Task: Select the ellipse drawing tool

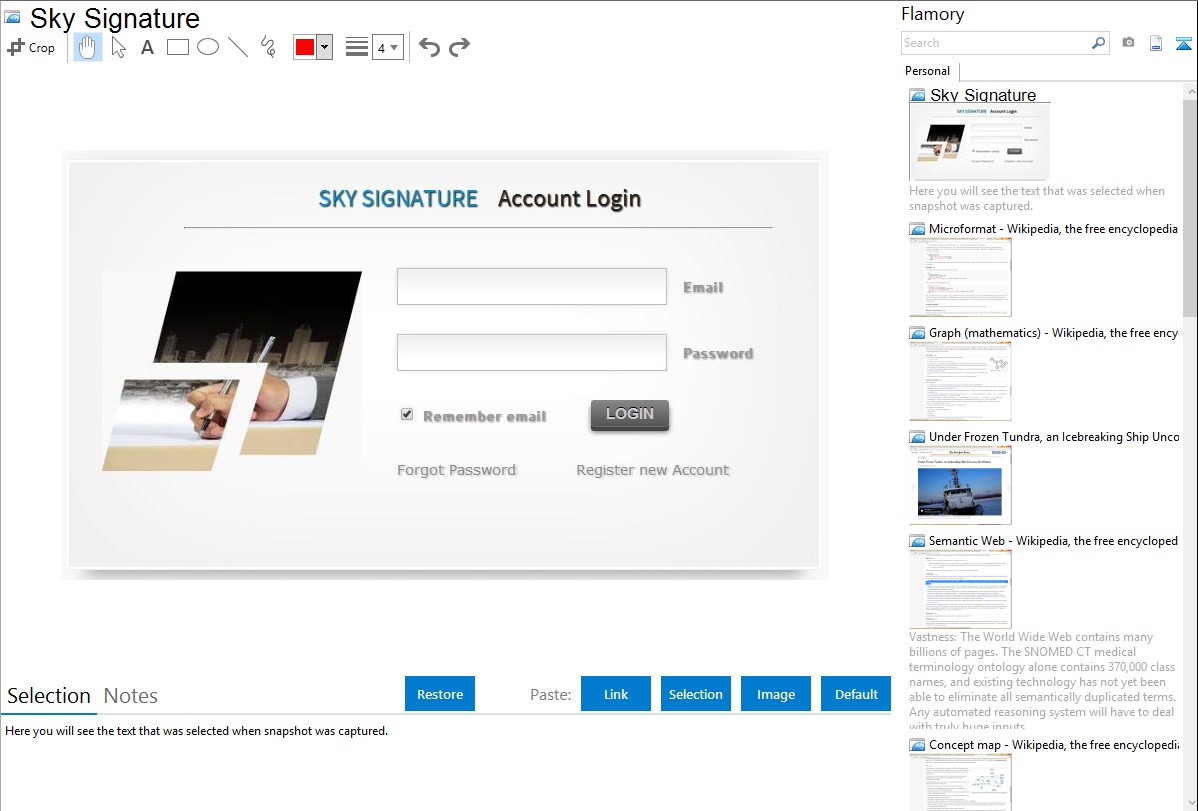Action: click(x=208, y=47)
